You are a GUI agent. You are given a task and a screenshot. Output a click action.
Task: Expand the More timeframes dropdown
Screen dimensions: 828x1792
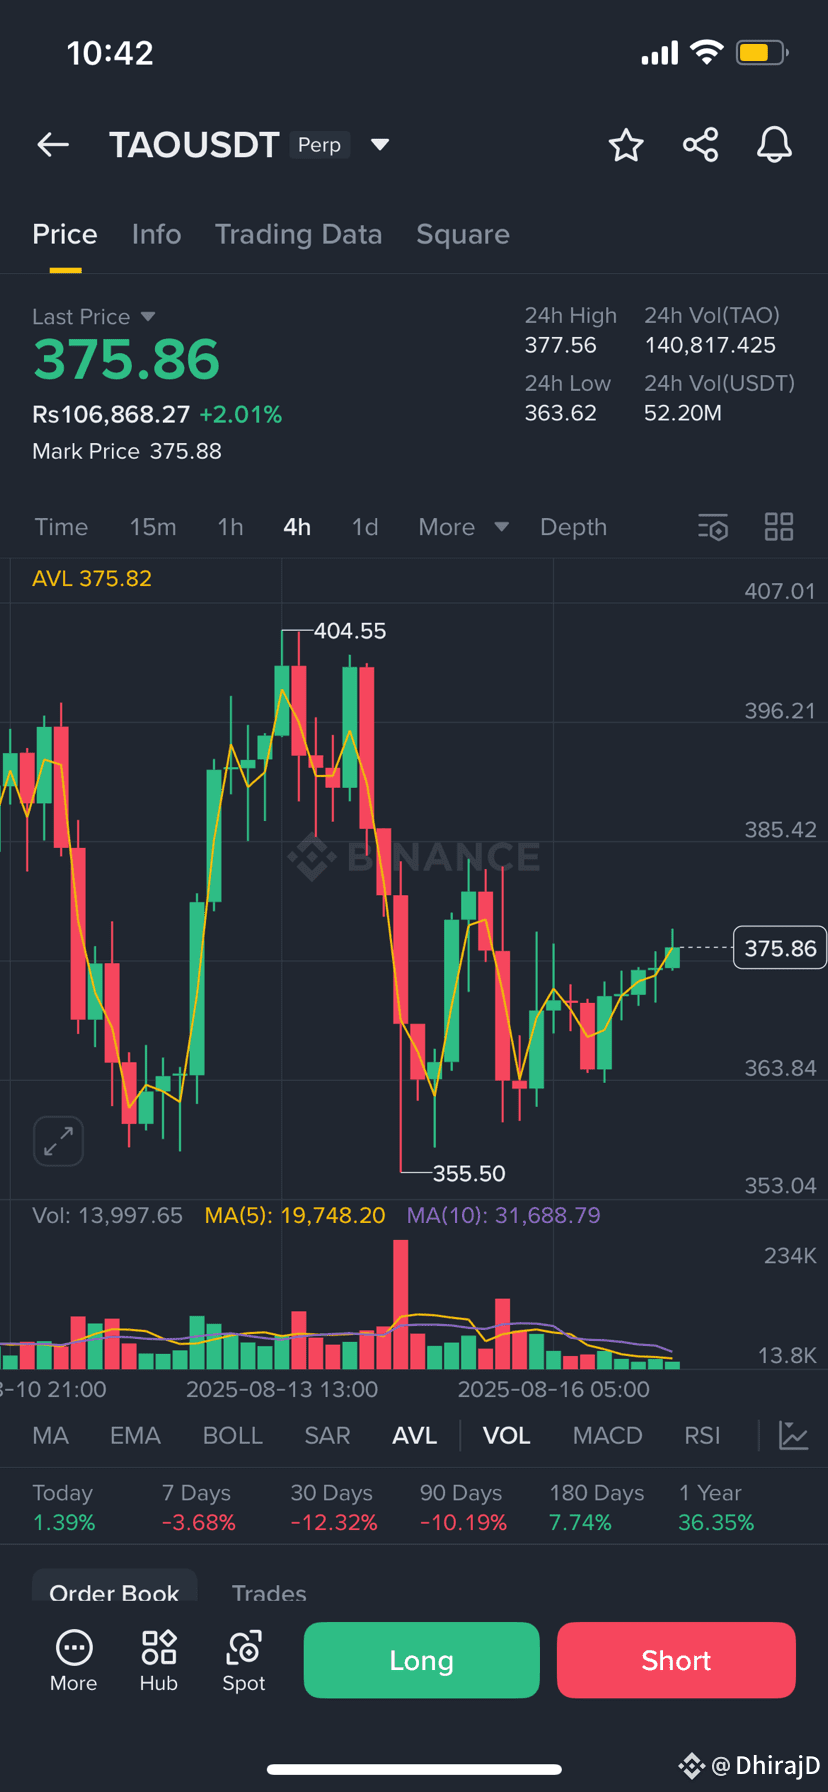pos(464,527)
